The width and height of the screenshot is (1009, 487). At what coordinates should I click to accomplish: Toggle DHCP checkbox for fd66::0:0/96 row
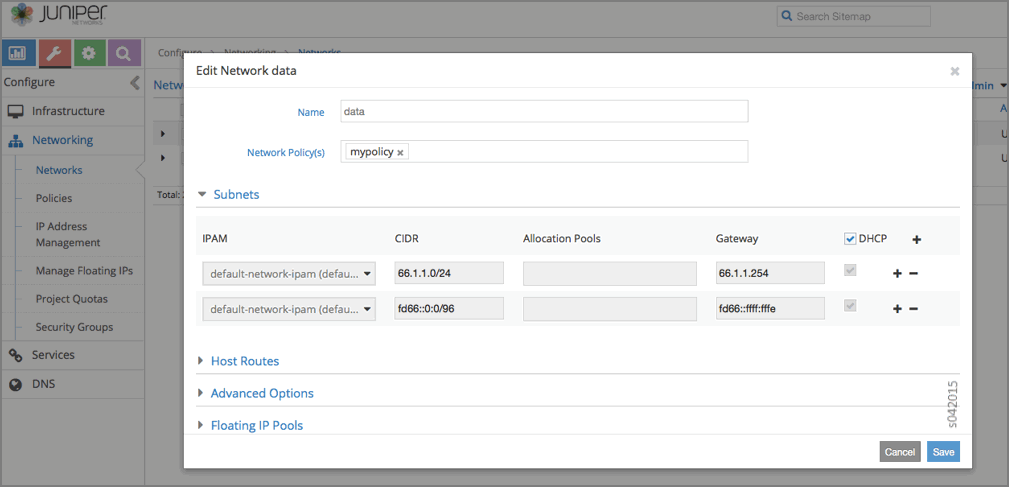[x=850, y=306]
